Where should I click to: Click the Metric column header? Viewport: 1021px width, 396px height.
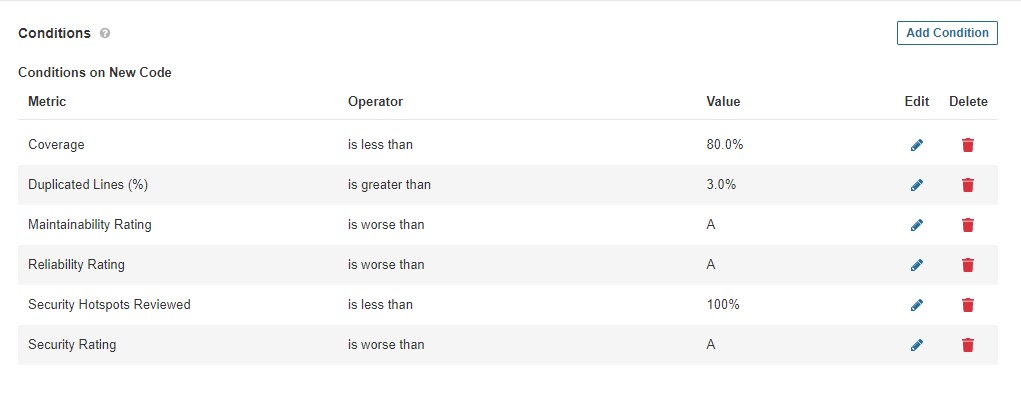47,102
